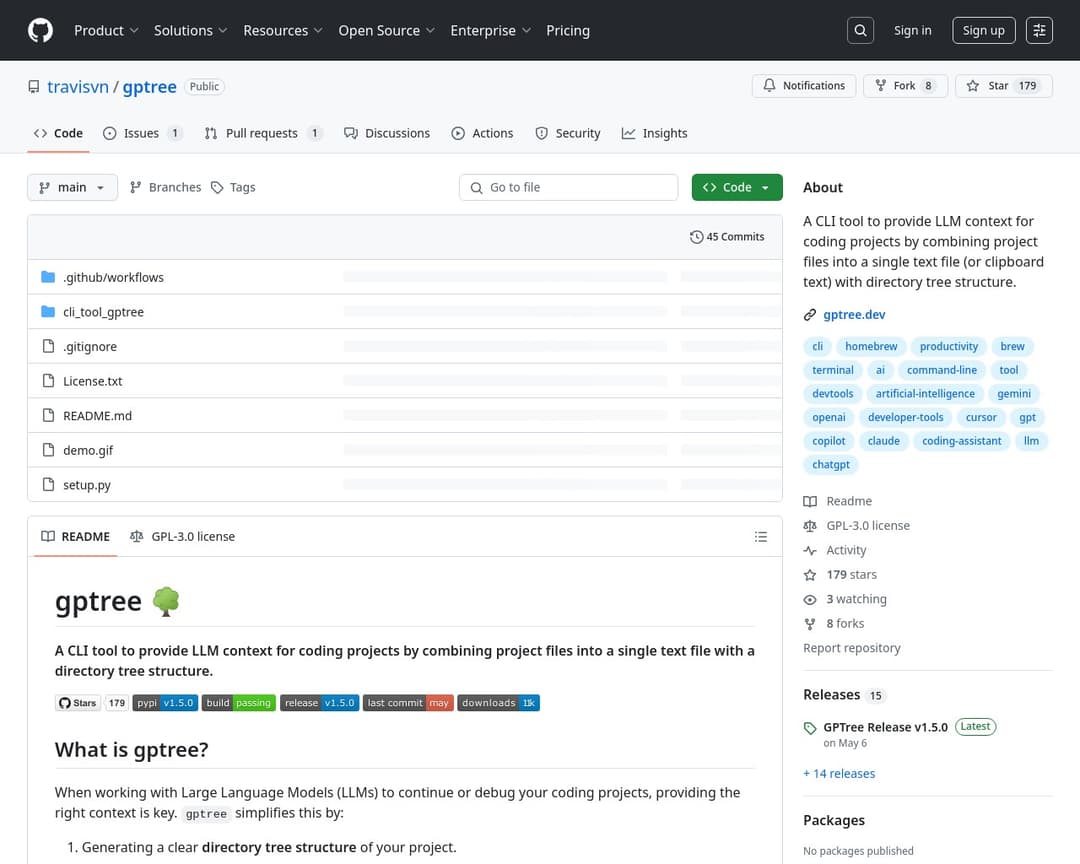The image size is (1080, 864).
Task: Visit the gptree.dev website link
Action: (x=854, y=315)
